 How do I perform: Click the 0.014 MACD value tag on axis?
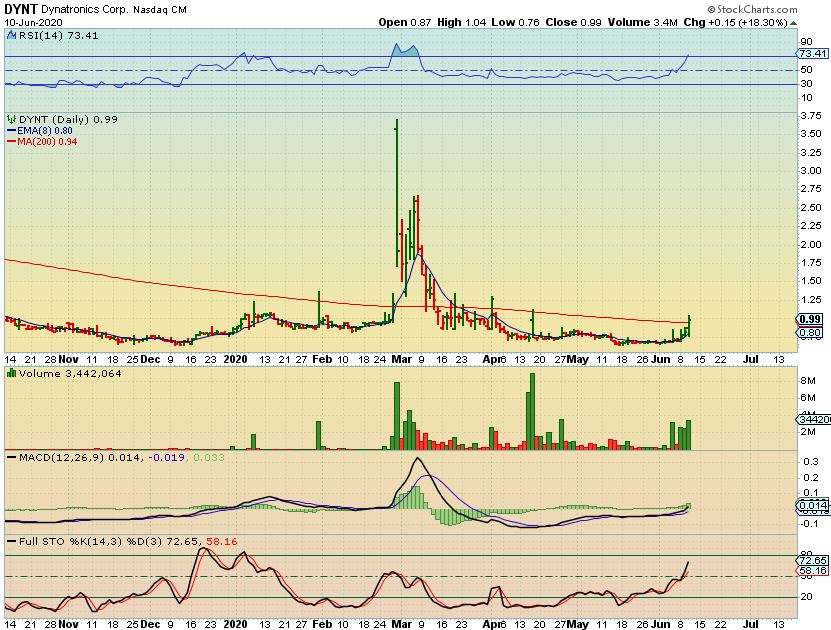point(812,506)
